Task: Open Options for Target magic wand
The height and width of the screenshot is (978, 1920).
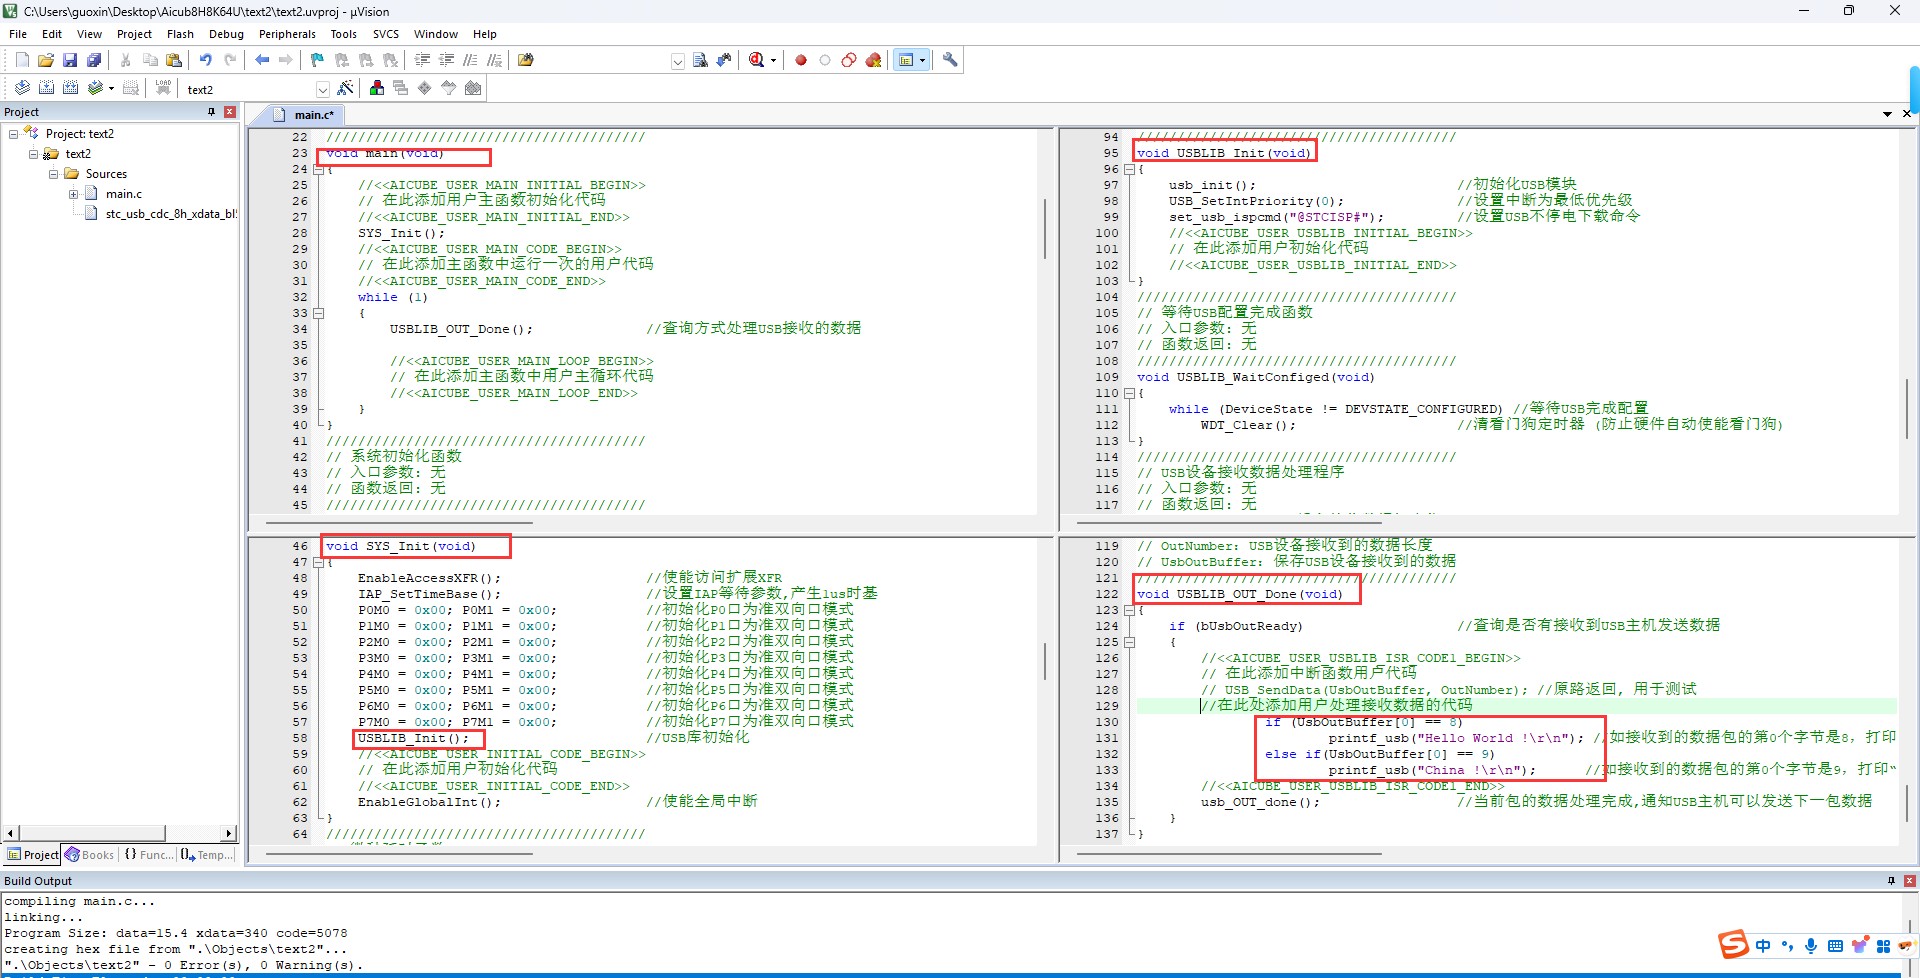Action: [x=345, y=88]
